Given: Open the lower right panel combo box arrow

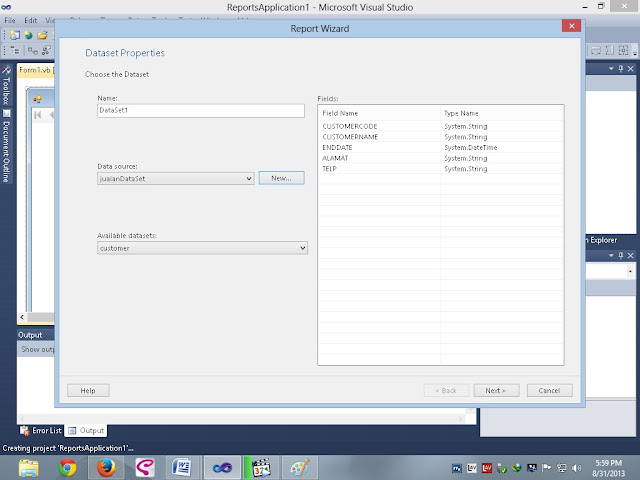Looking at the screenshot, I should click(631, 271).
